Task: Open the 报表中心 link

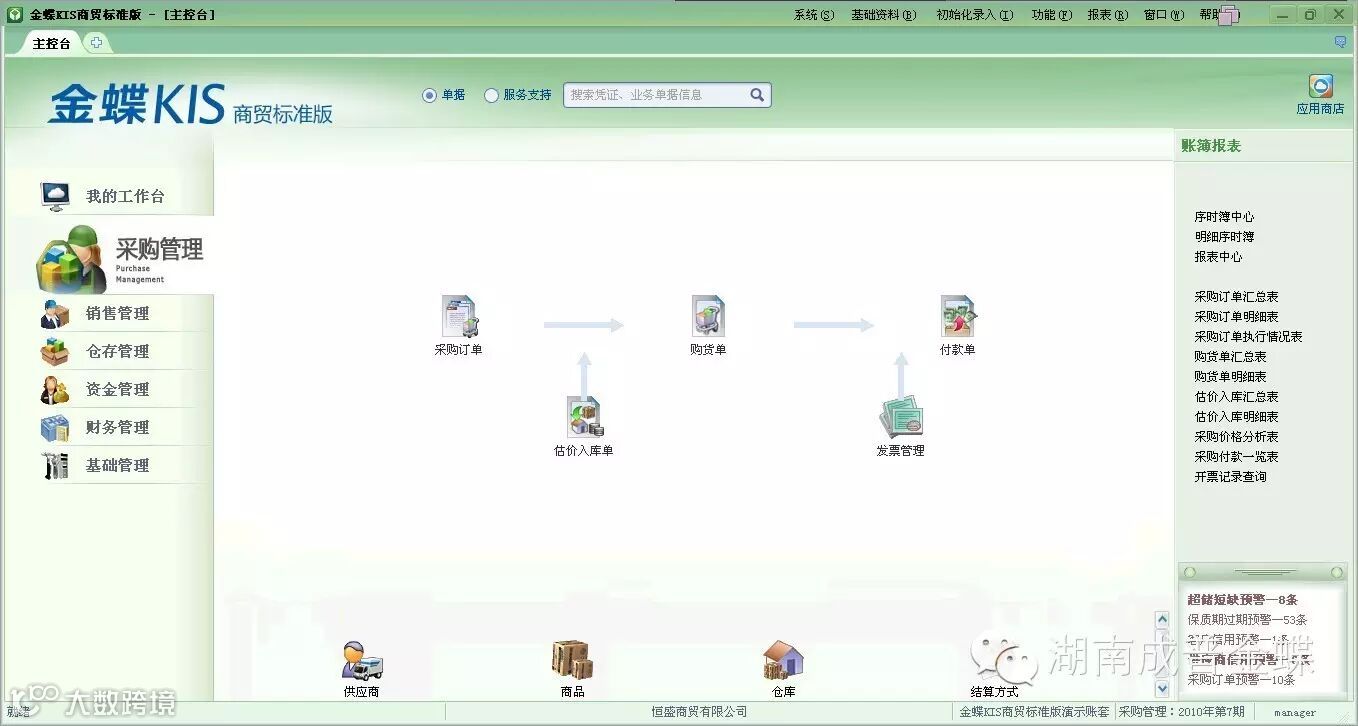Action: (1218, 257)
